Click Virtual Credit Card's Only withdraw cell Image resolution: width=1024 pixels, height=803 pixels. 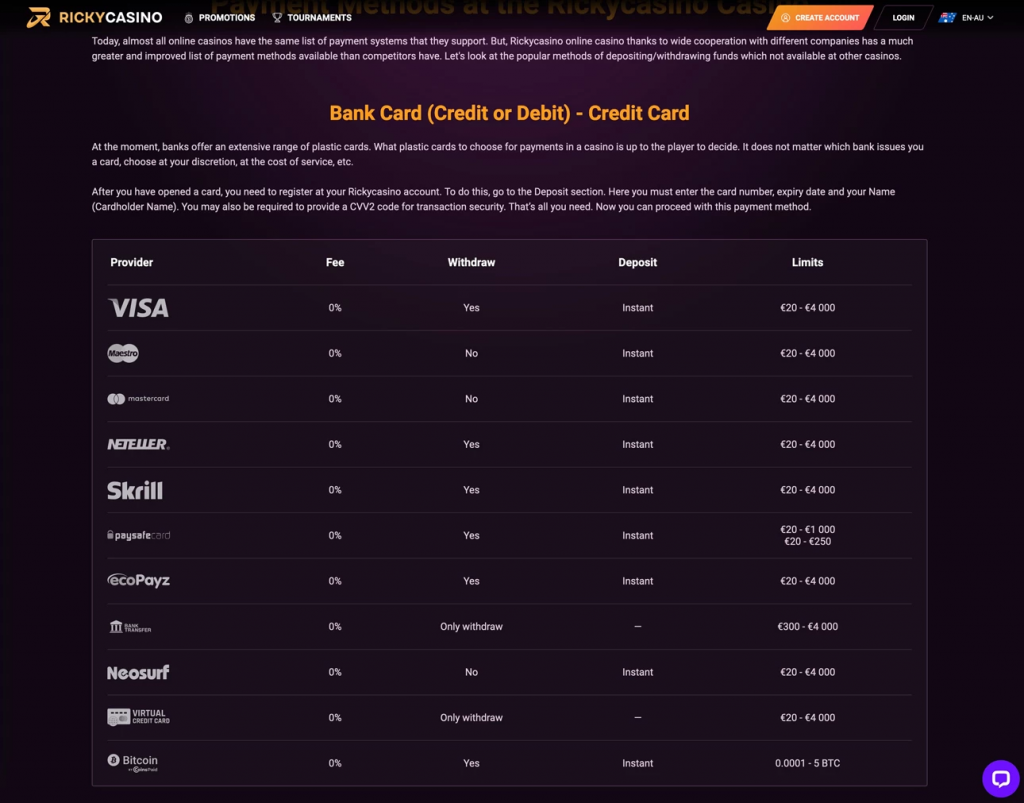(x=472, y=717)
